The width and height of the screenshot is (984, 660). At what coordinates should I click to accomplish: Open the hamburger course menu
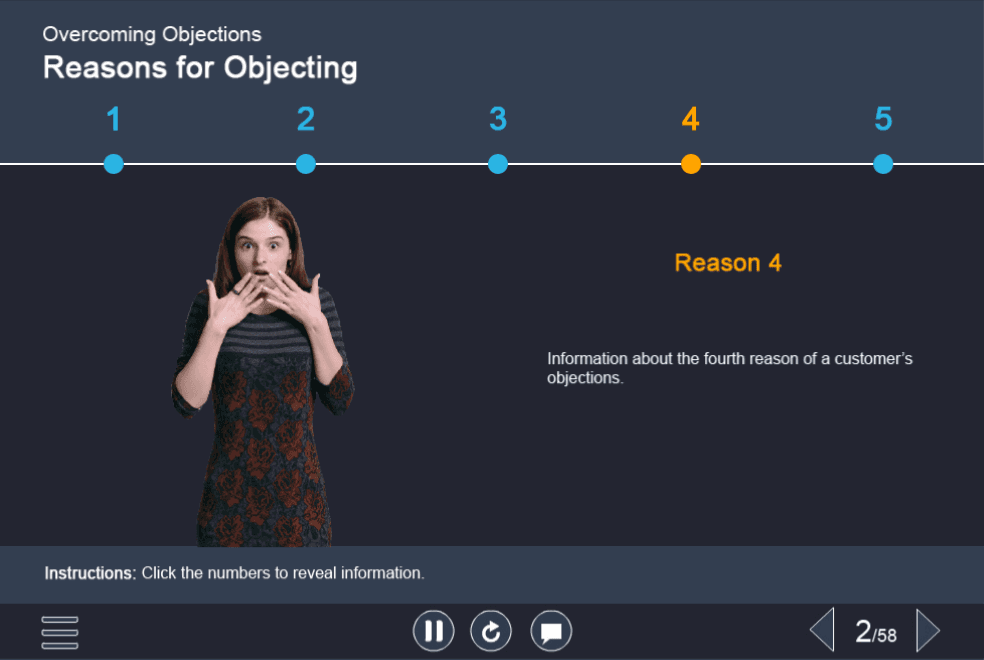pyautogui.click(x=59, y=632)
